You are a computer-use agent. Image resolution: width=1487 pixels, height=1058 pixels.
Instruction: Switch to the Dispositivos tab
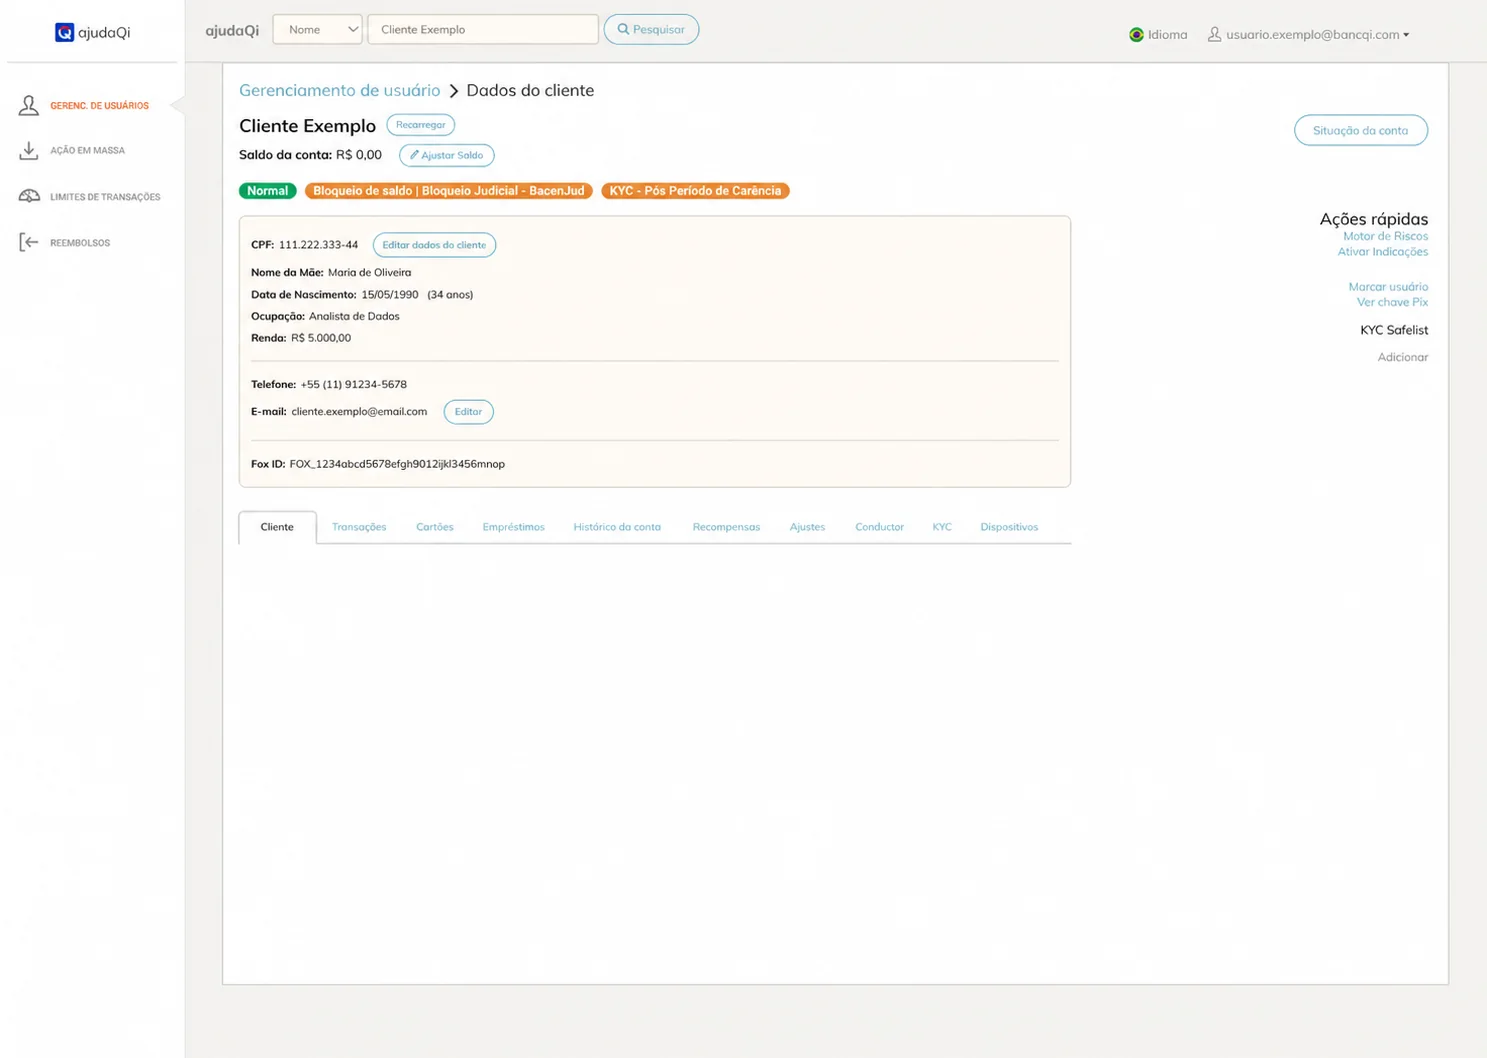[1009, 527]
